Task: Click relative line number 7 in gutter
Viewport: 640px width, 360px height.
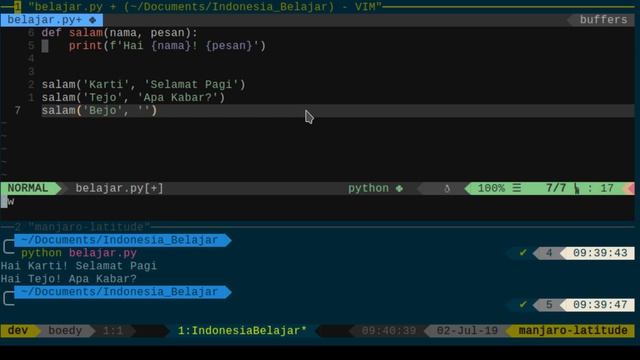Action: tap(18, 111)
